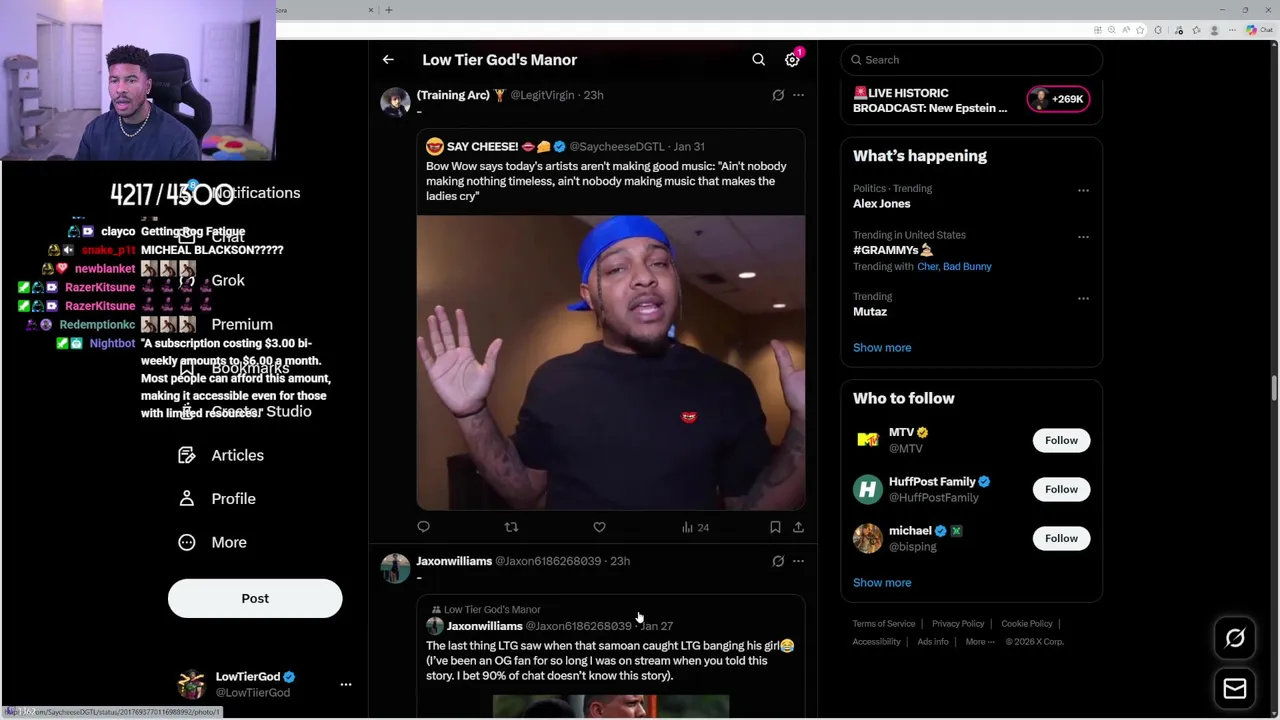Image resolution: width=1280 pixels, height=720 pixels.
Task: Open the Articles icon in sidebar
Action: [187, 455]
